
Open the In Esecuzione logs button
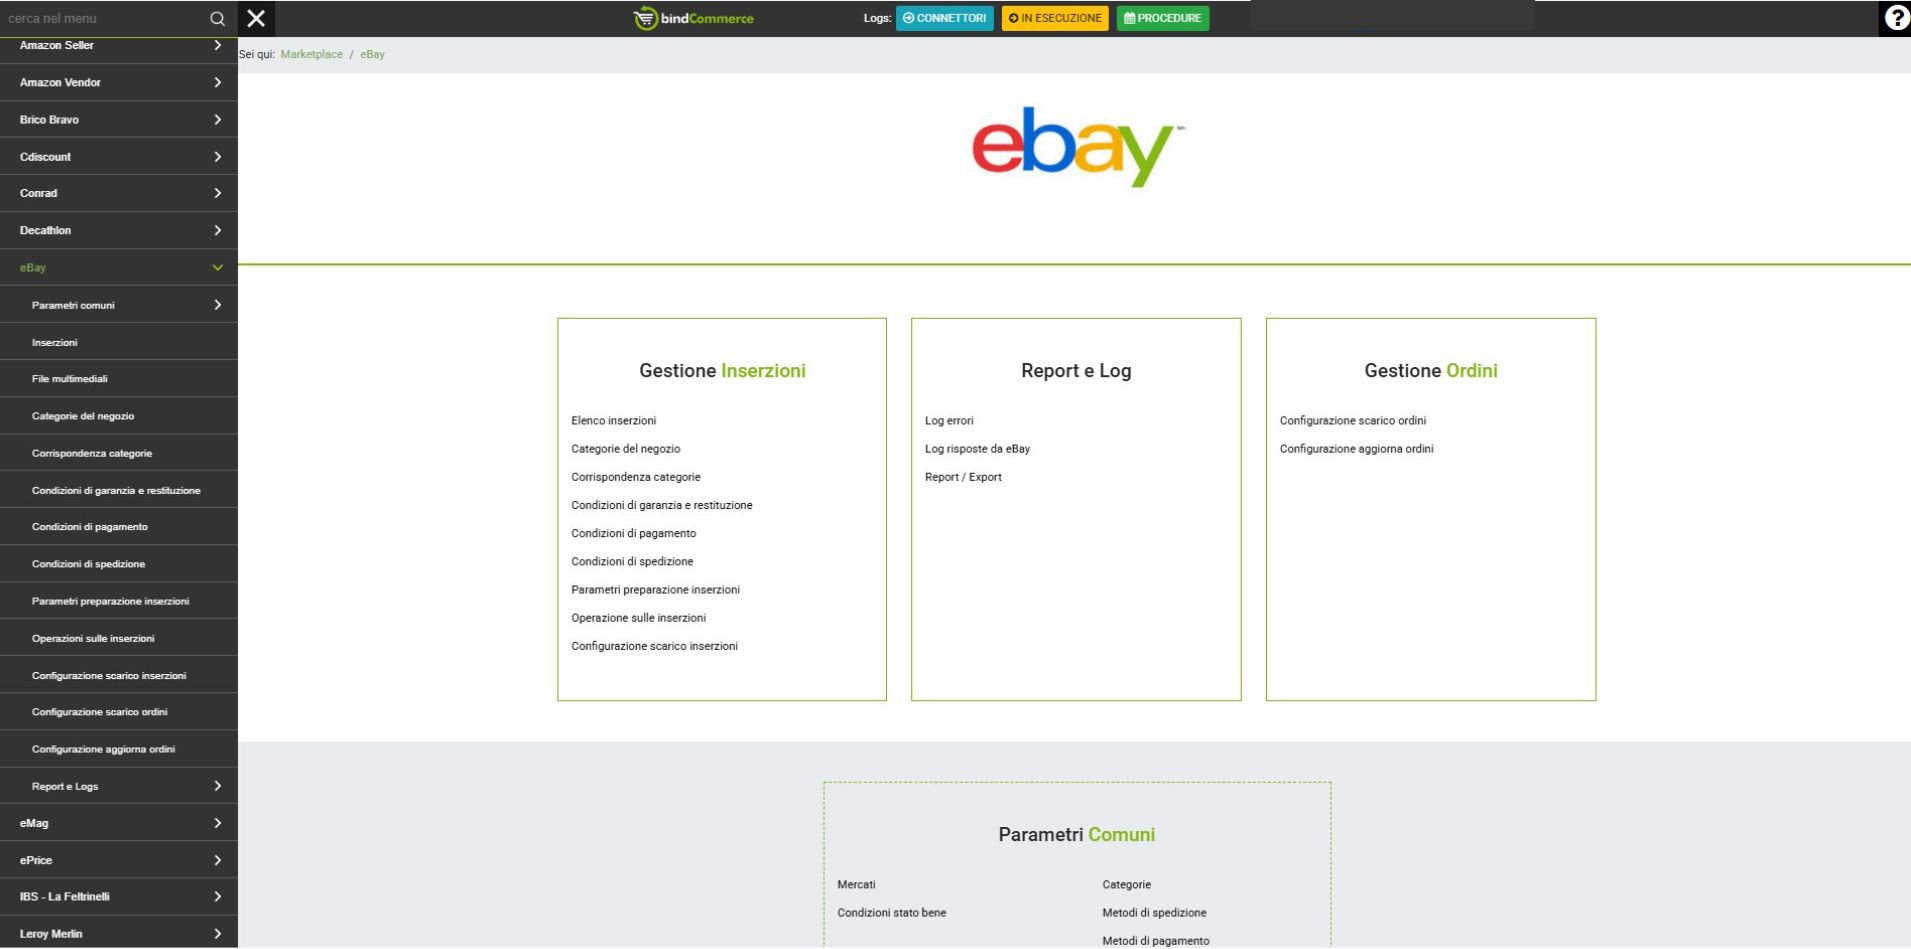pyautogui.click(x=1054, y=18)
